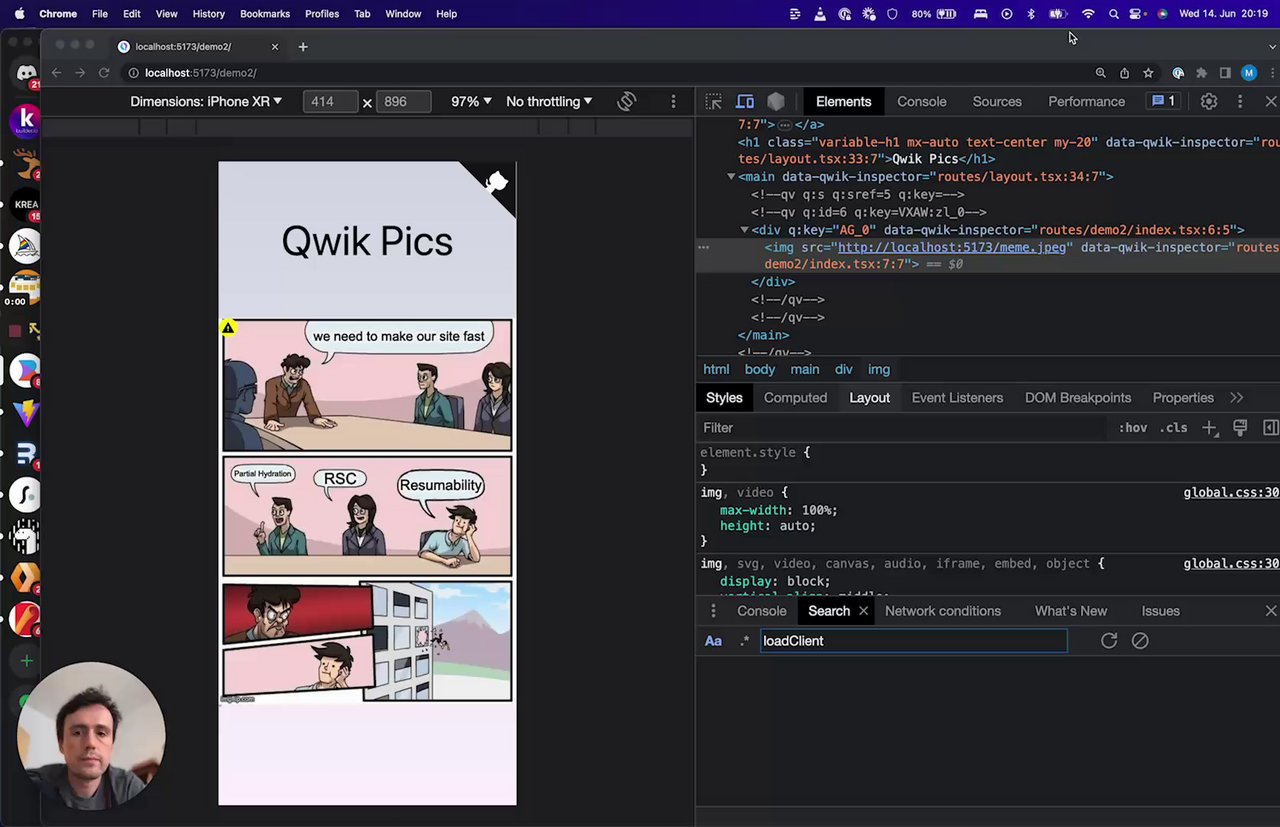This screenshot has width=1280, height=827.
Task: Toggle match case (Aa) in search
Action: 713,641
